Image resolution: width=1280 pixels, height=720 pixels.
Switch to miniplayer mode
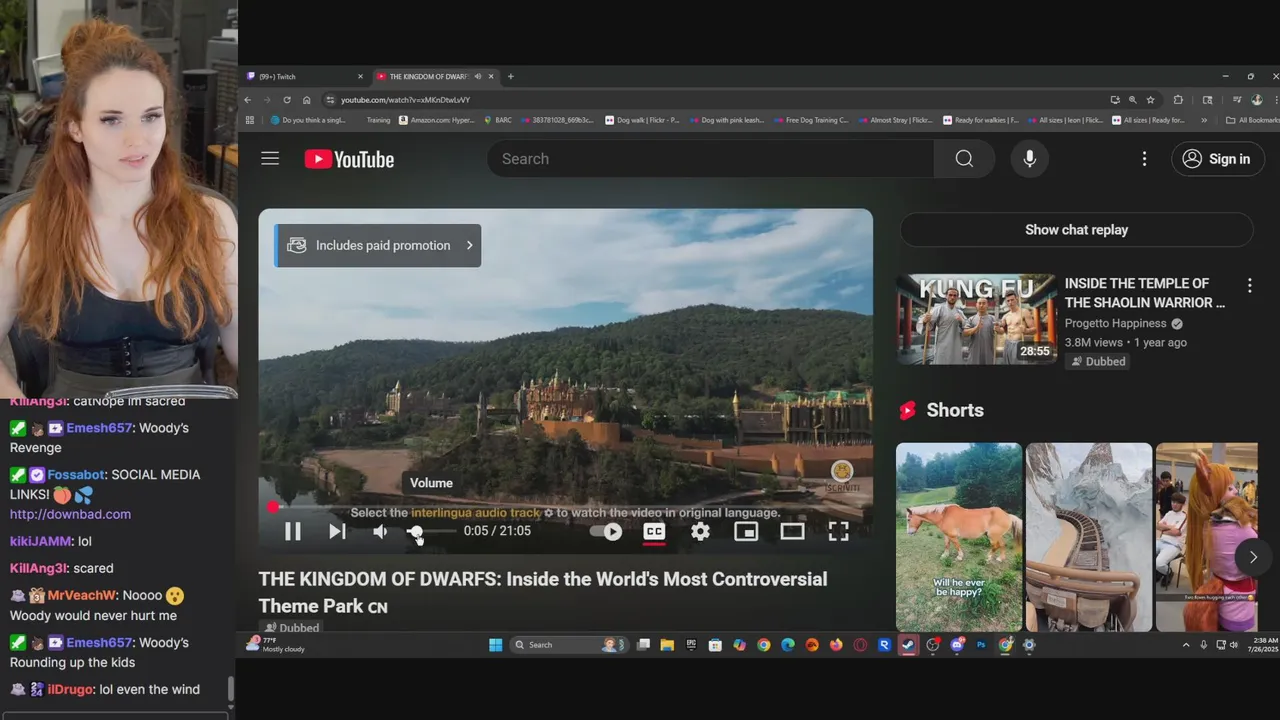(746, 532)
